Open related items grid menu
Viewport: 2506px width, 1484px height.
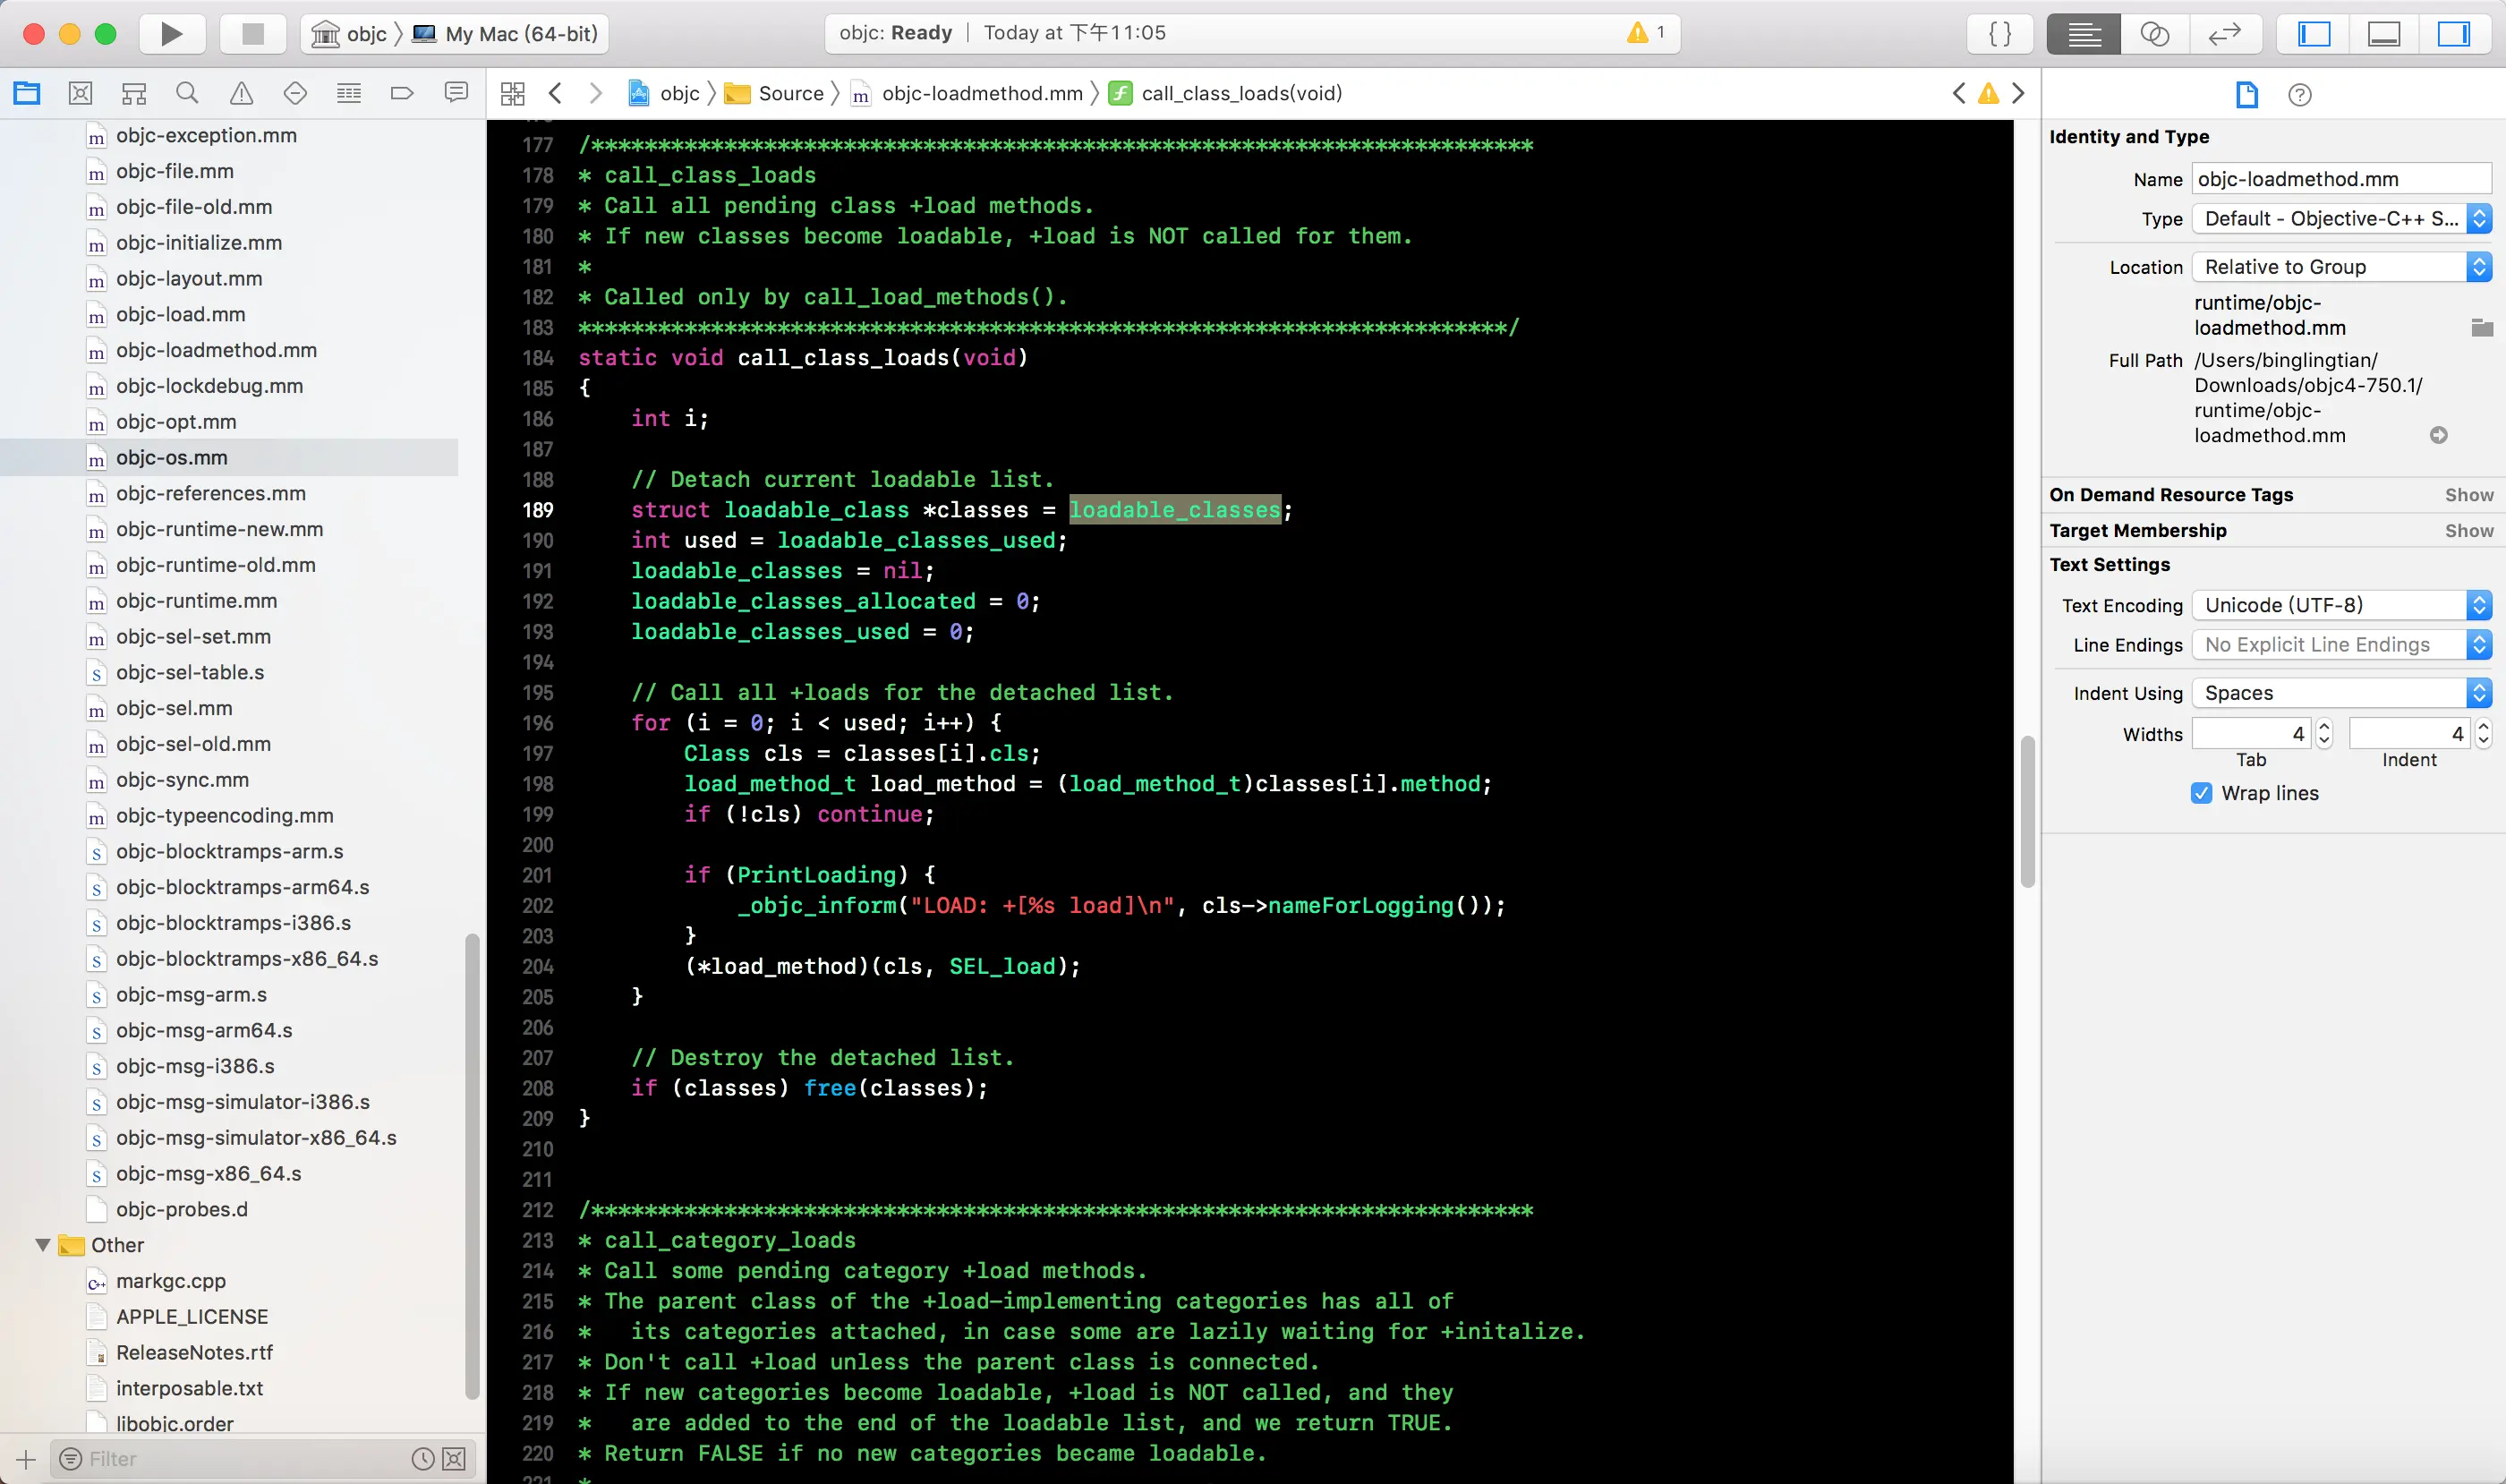513,94
